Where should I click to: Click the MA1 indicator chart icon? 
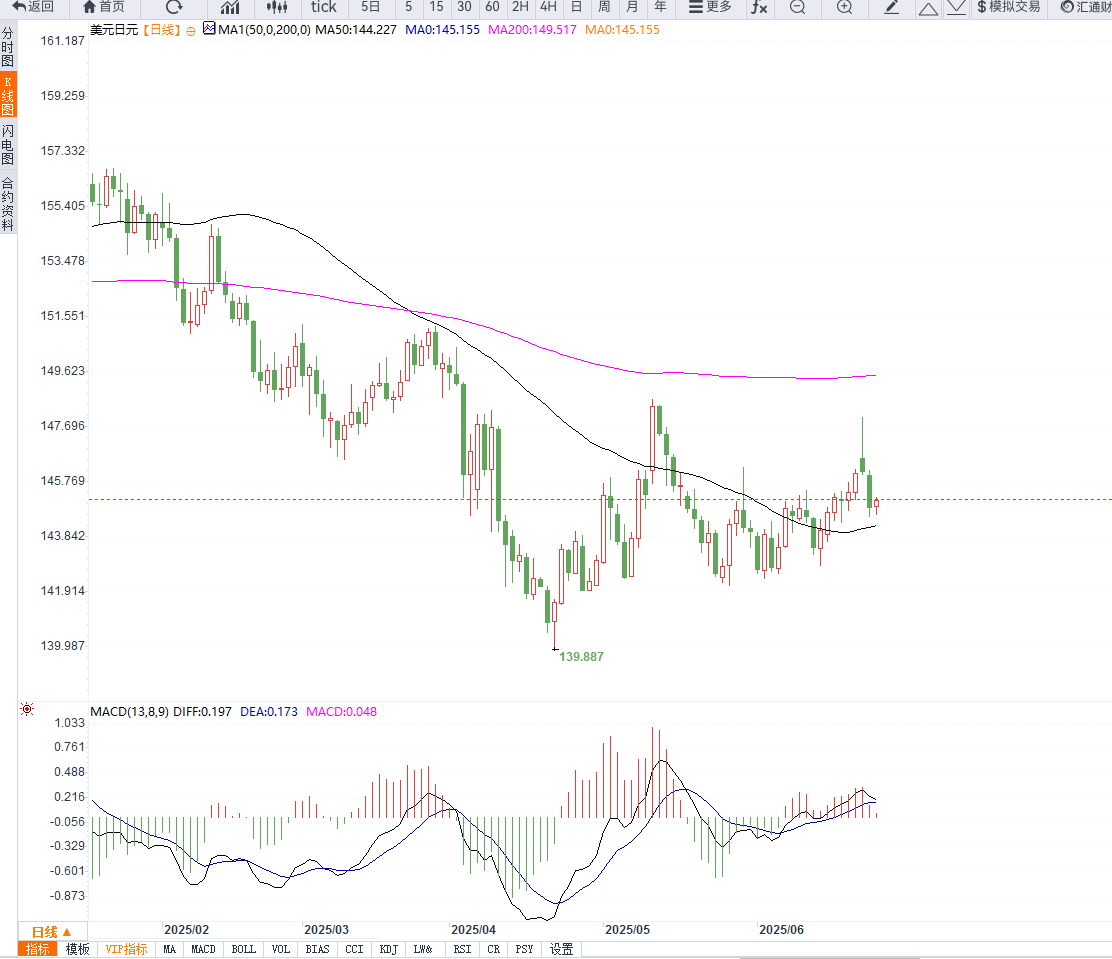(209, 28)
